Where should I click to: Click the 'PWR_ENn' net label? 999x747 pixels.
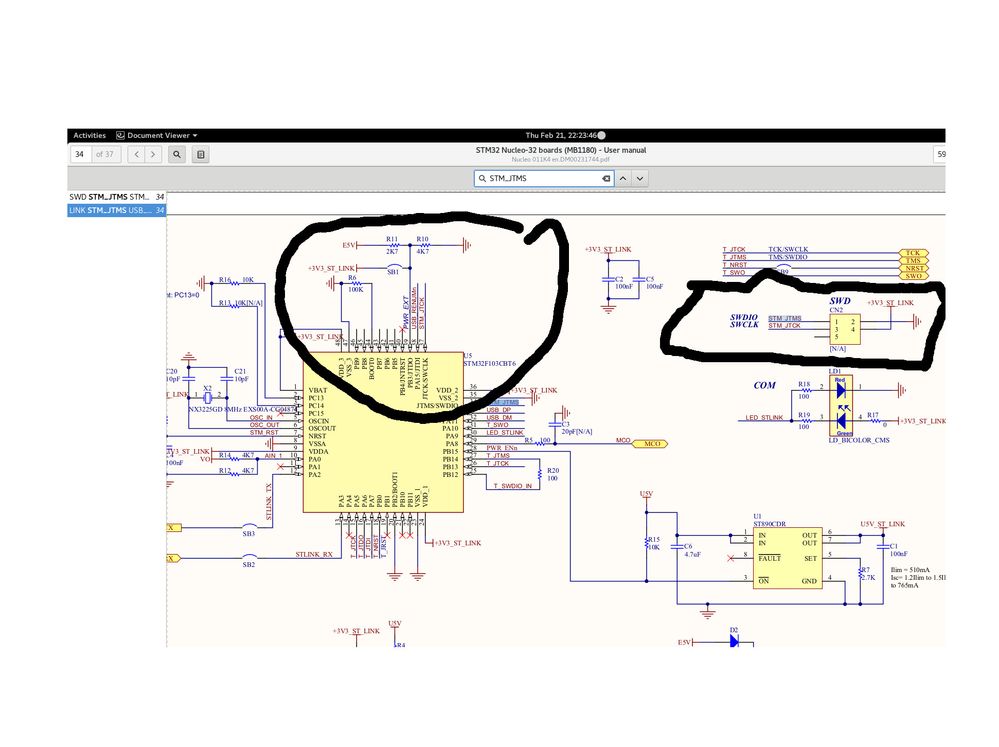[x=502, y=448]
